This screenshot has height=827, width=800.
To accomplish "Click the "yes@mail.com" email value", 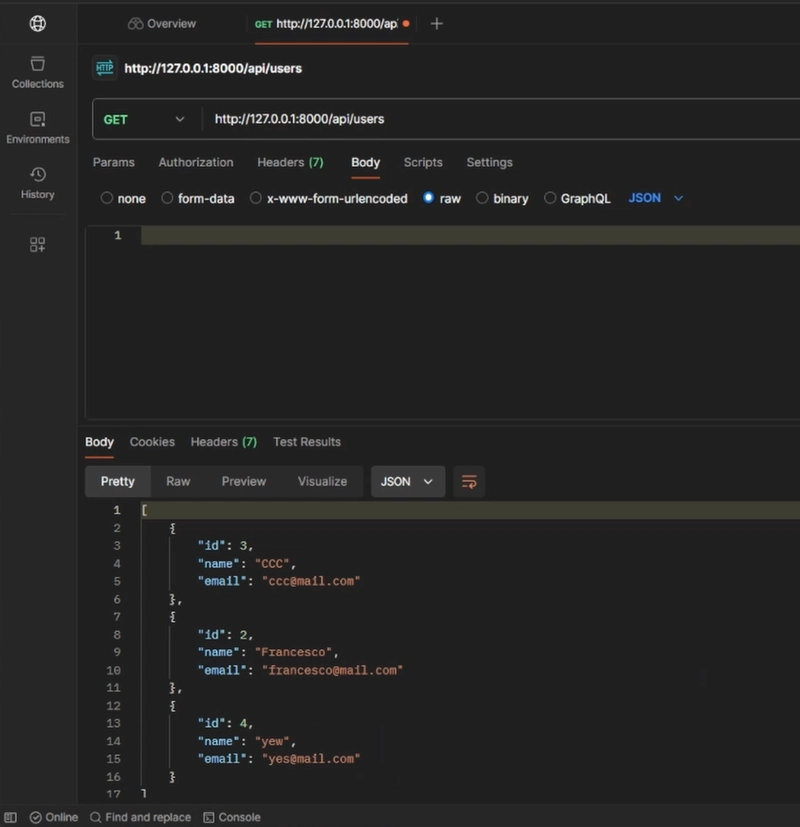I will point(311,759).
